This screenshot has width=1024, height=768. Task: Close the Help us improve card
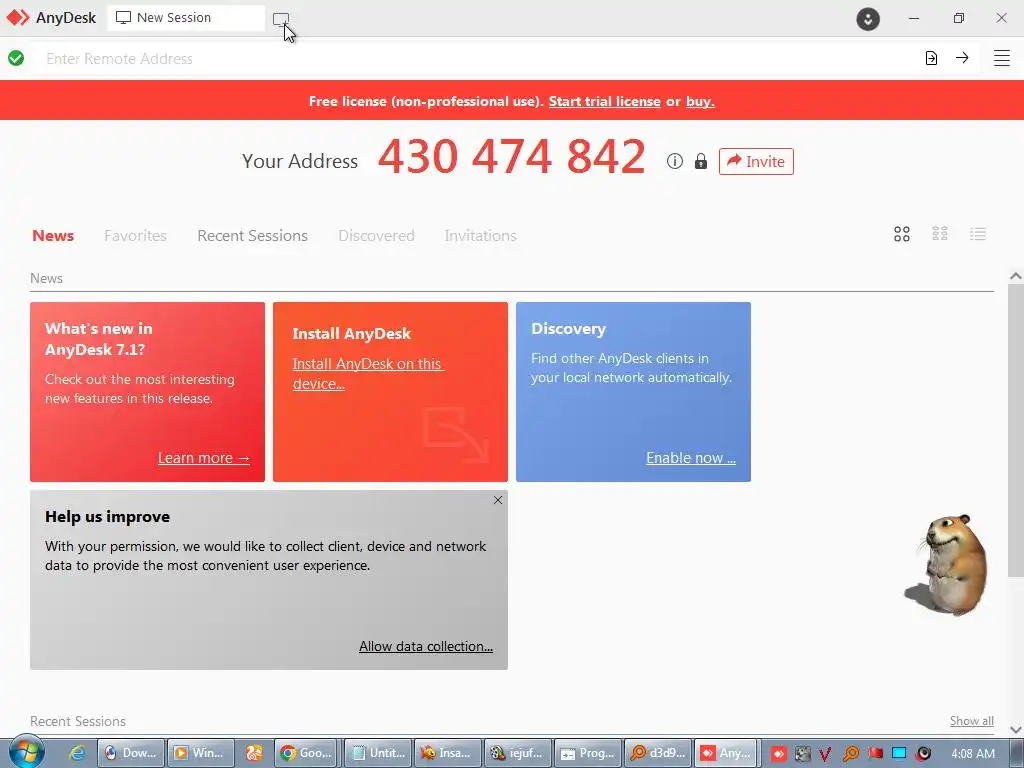pyautogui.click(x=498, y=500)
